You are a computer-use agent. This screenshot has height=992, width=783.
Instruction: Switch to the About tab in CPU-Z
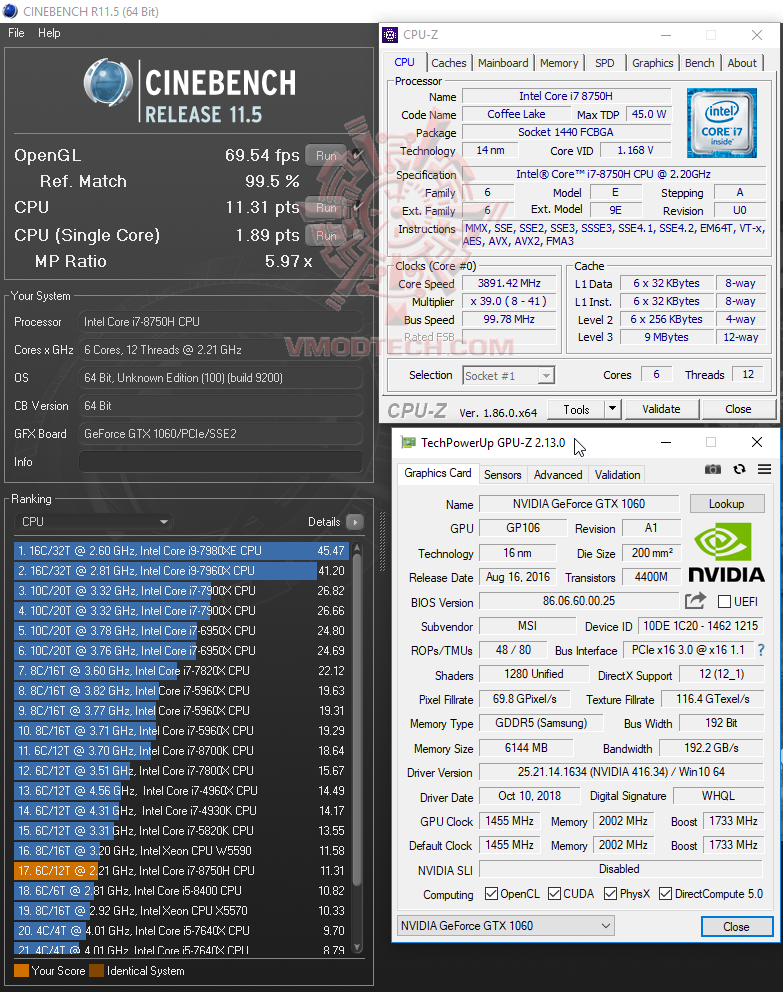point(742,63)
